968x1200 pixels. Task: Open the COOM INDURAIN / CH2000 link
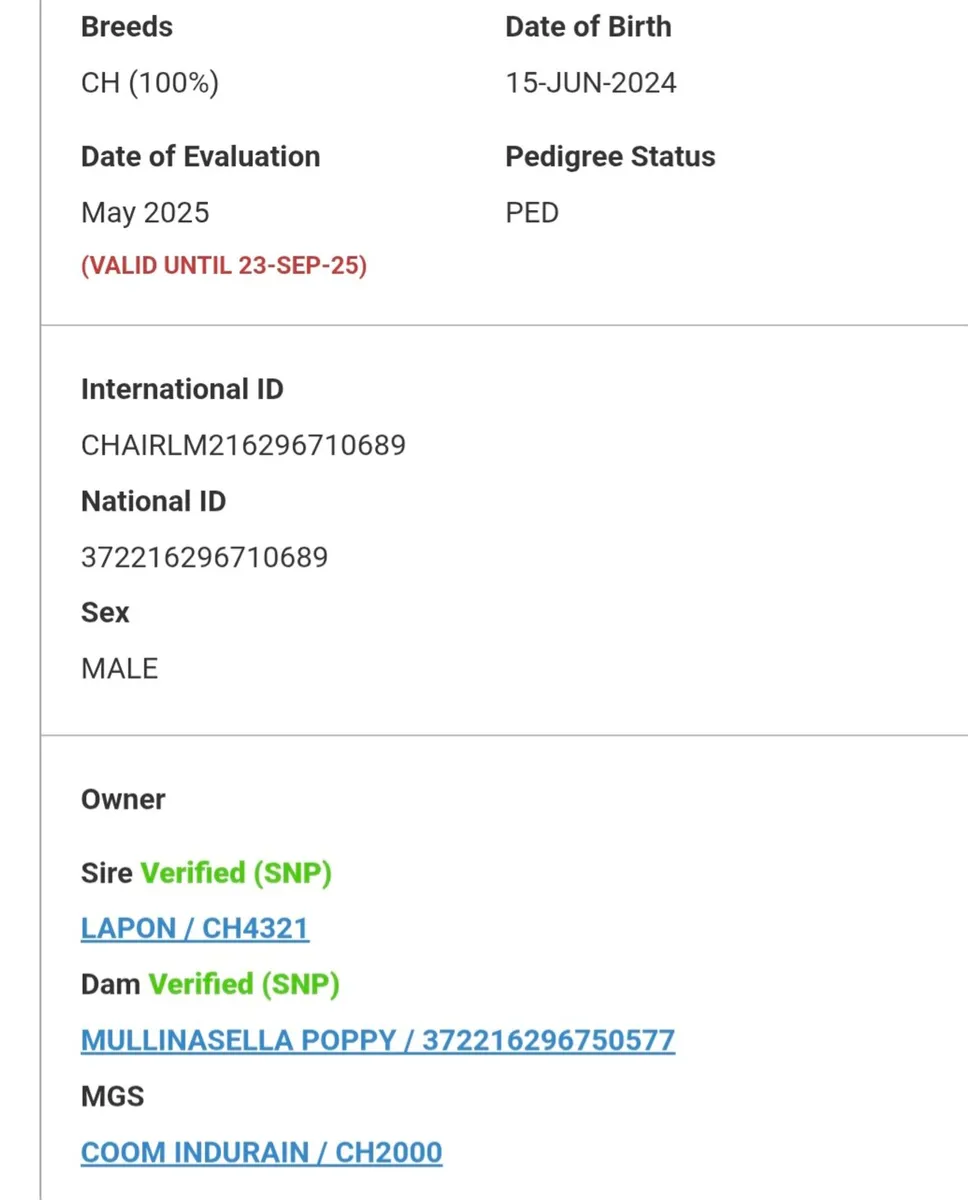point(261,1153)
